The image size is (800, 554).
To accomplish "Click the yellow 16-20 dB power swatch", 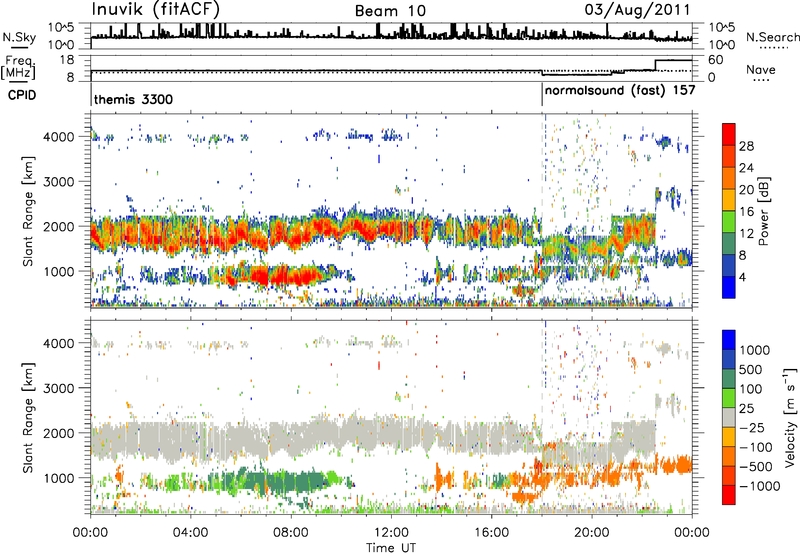I will tap(729, 200).
